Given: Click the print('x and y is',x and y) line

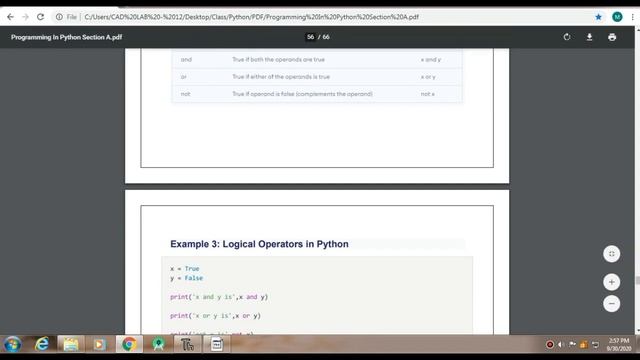Looking at the screenshot, I should pos(219,297).
